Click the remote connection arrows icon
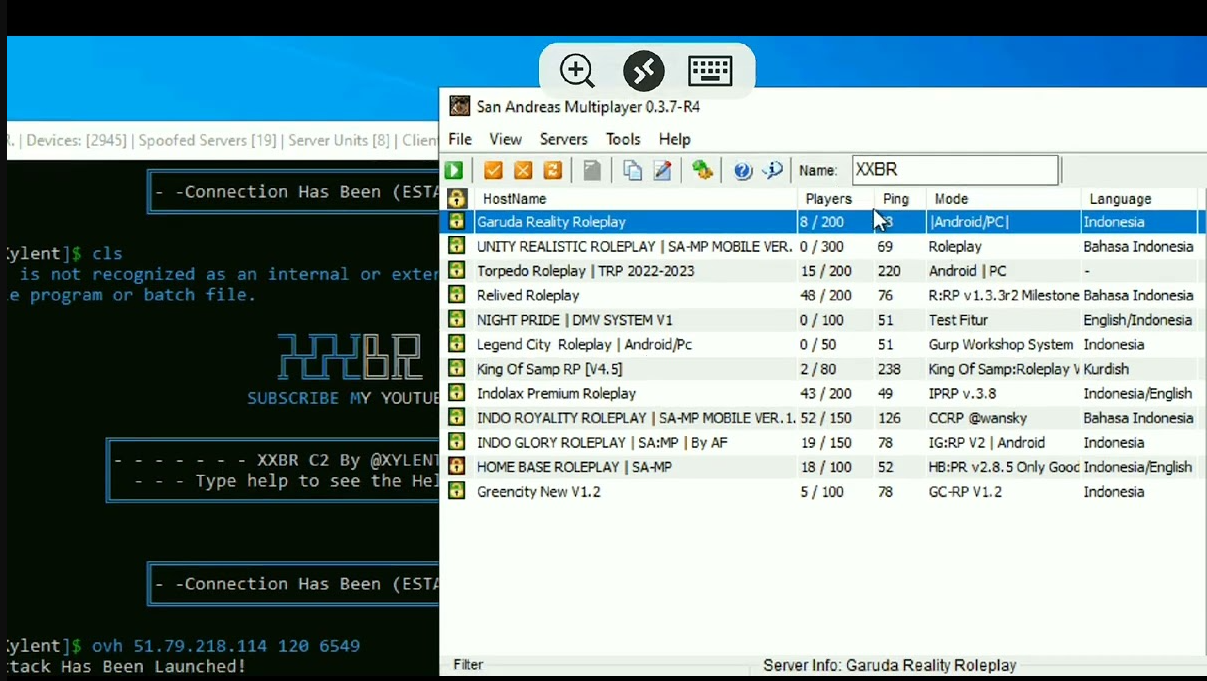 point(644,71)
